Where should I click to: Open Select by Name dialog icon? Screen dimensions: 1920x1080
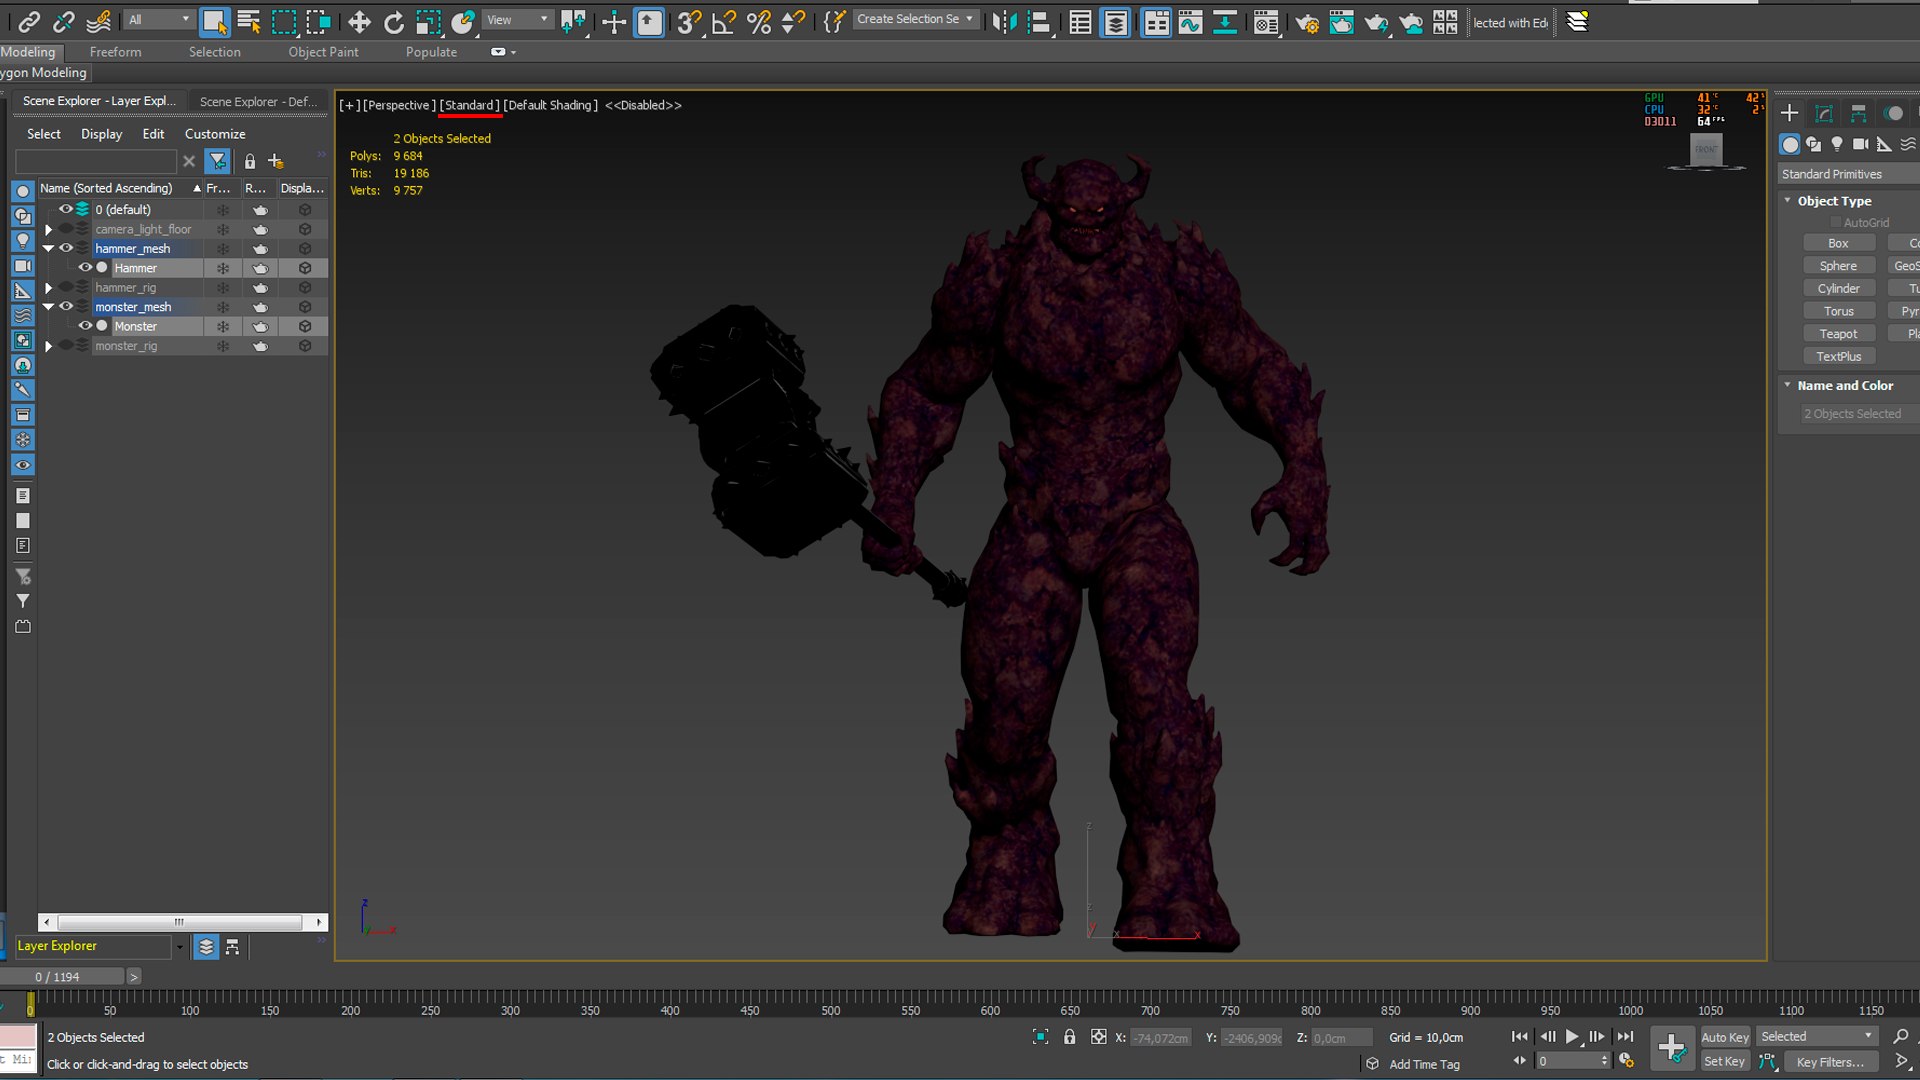[249, 21]
